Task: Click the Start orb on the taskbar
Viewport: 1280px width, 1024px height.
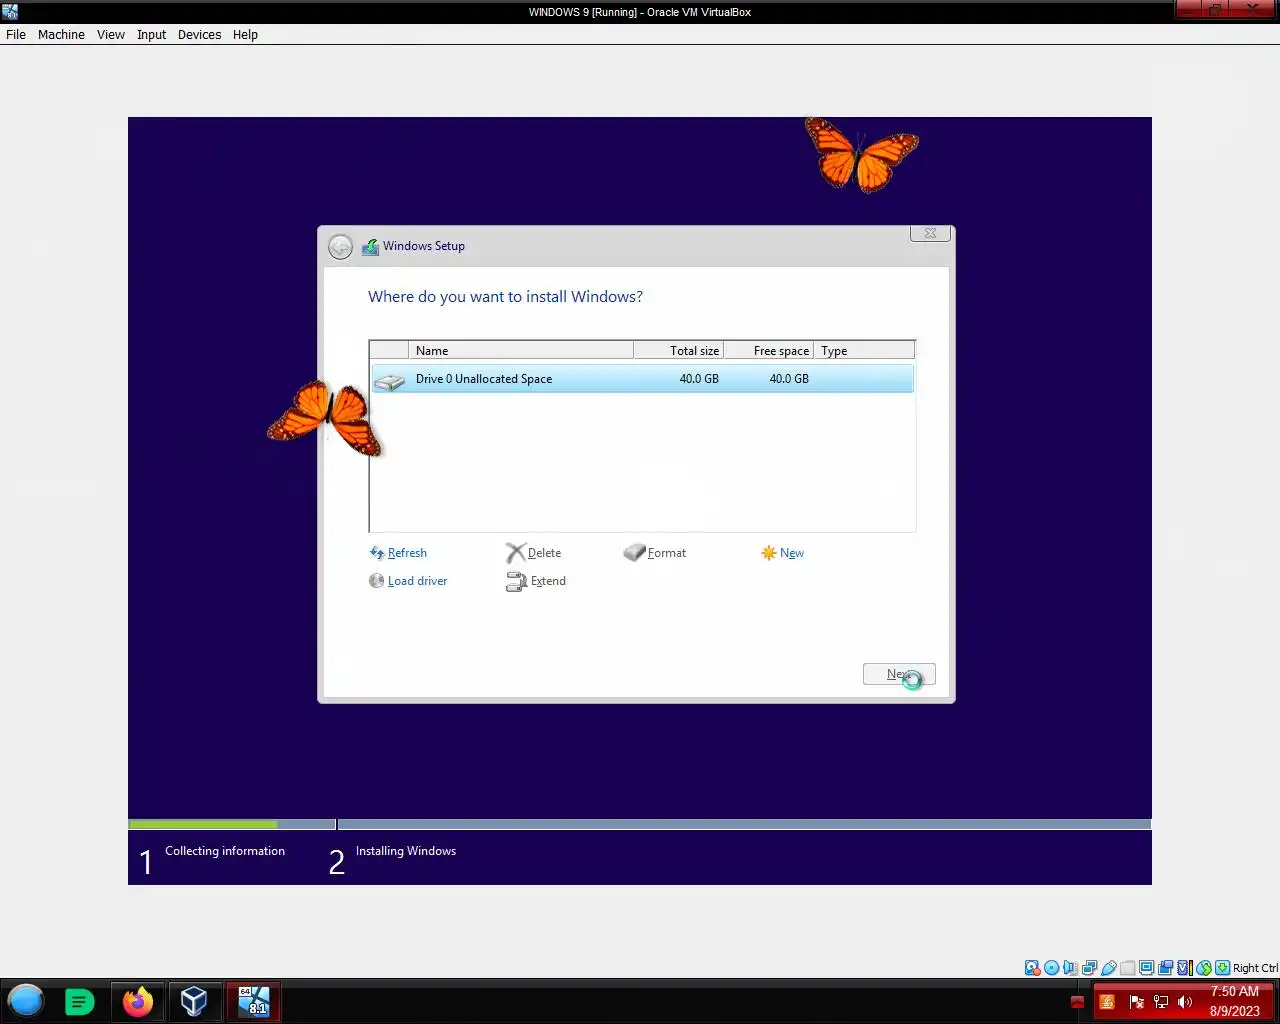Action: 26,1000
